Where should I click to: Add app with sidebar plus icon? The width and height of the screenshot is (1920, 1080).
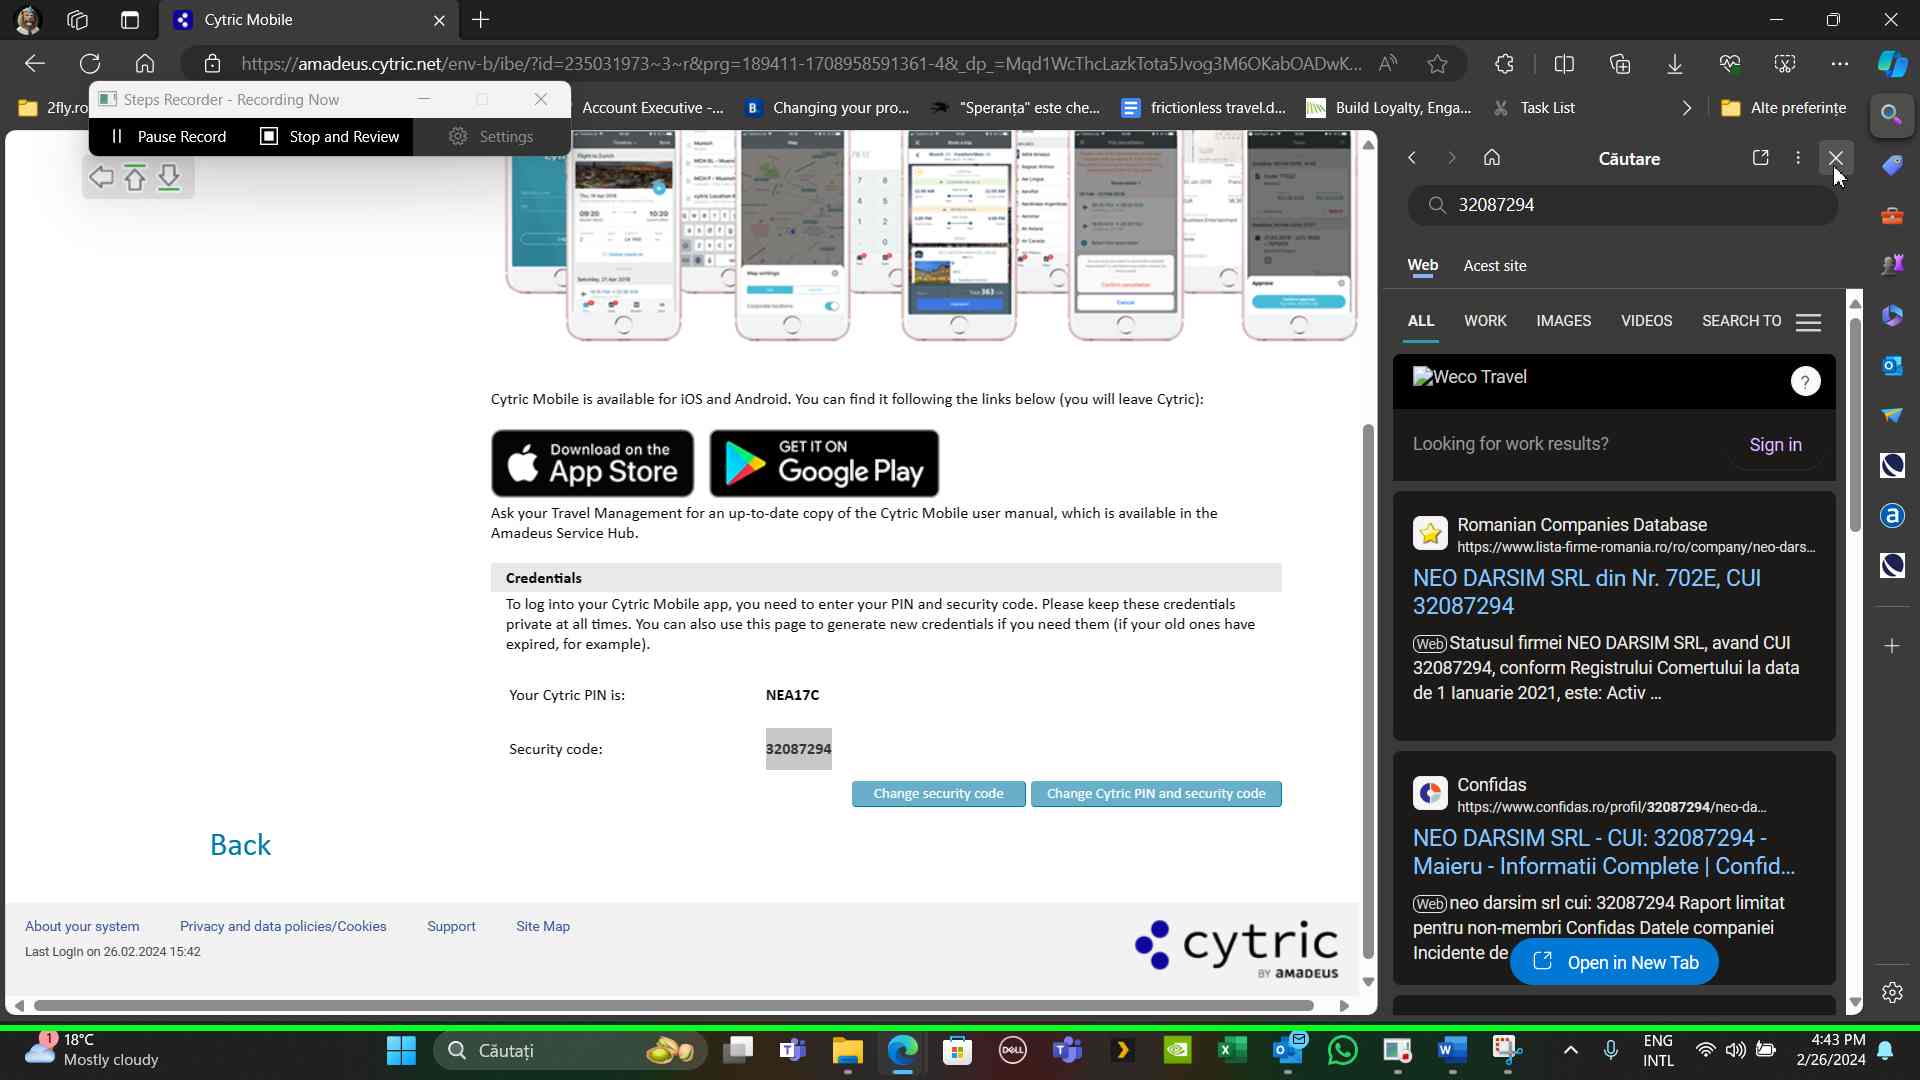tap(1892, 646)
